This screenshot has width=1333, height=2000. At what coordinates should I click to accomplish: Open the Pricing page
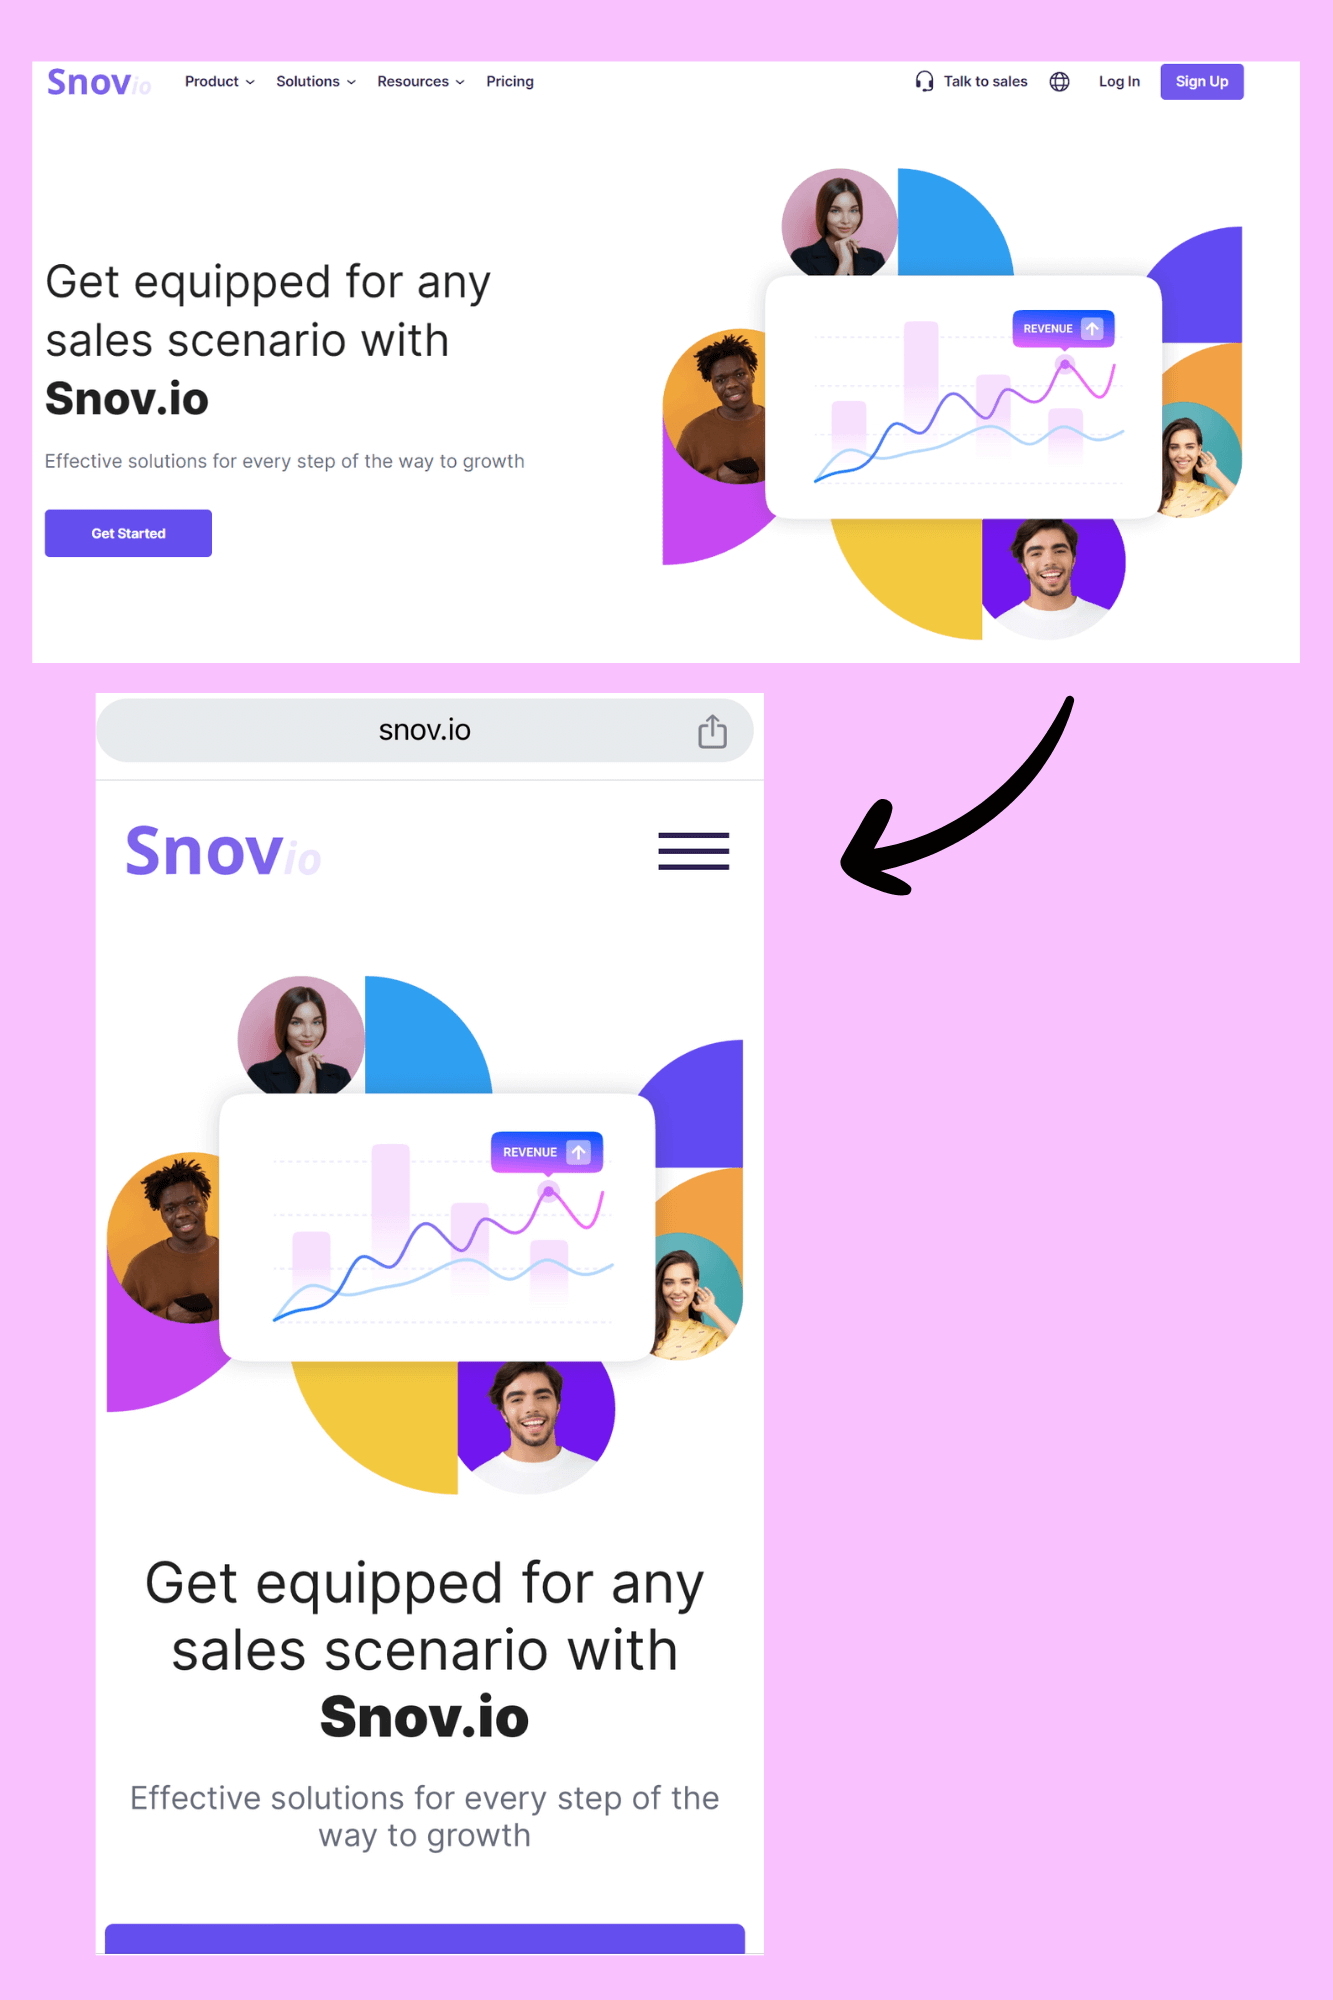(x=510, y=82)
